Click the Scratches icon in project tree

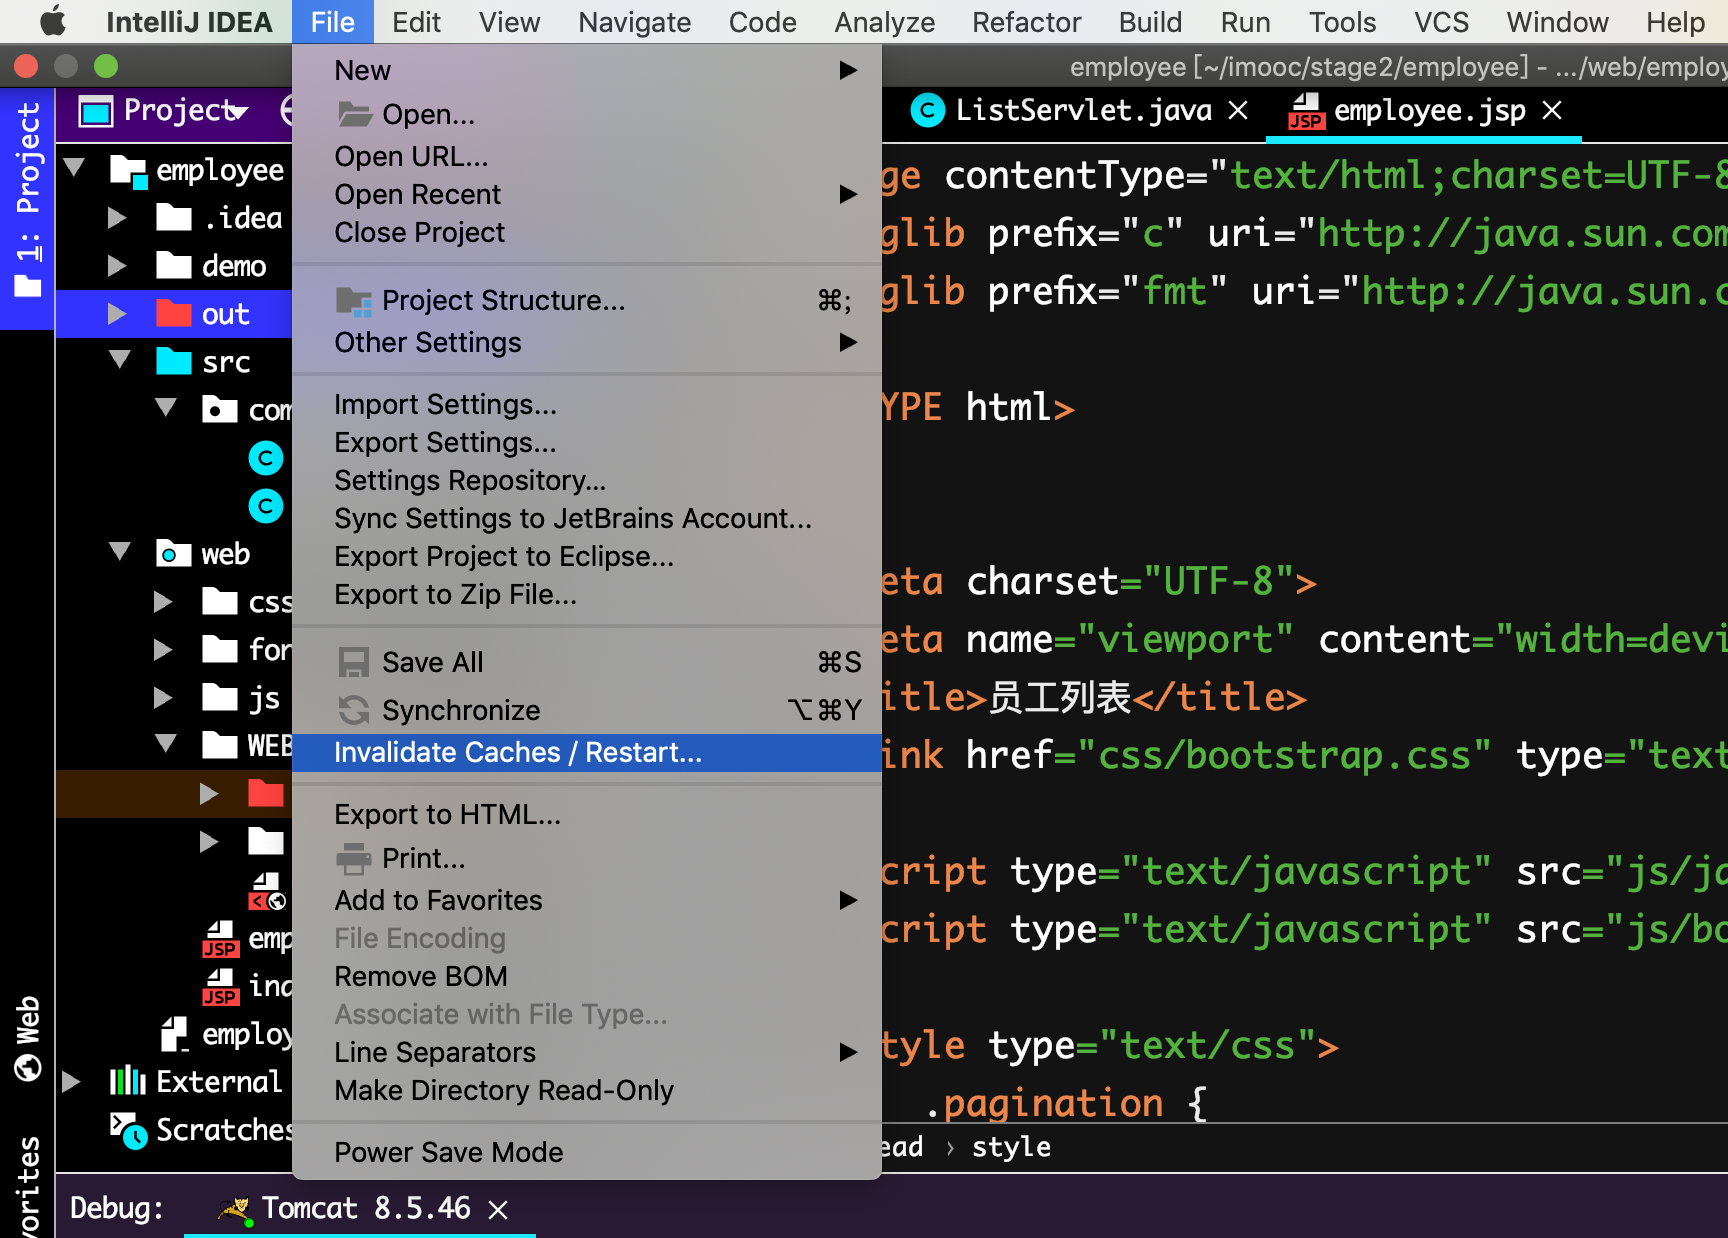(x=128, y=1130)
